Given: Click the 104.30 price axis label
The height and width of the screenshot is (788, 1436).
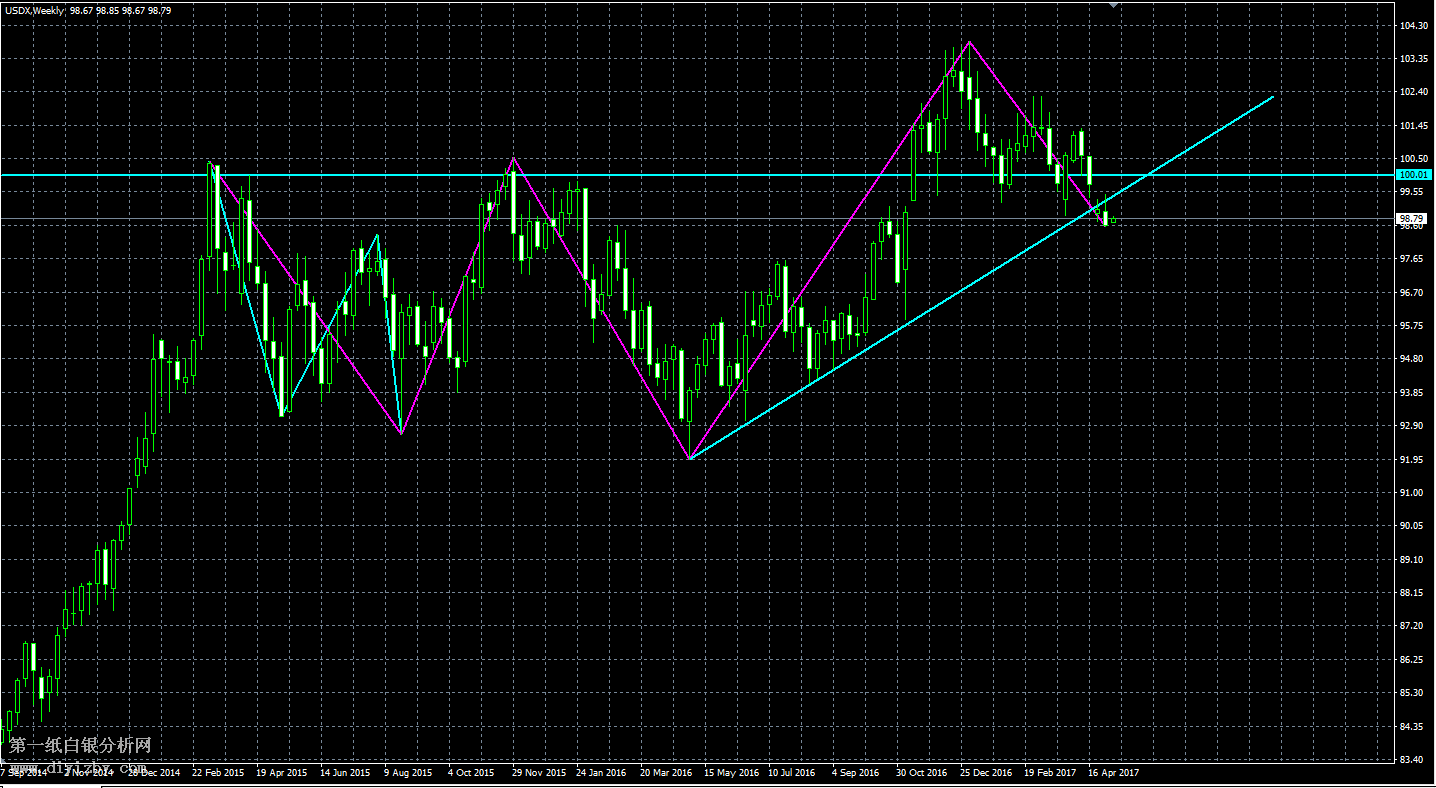Looking at the screenshot, I should coord(1412,26).
